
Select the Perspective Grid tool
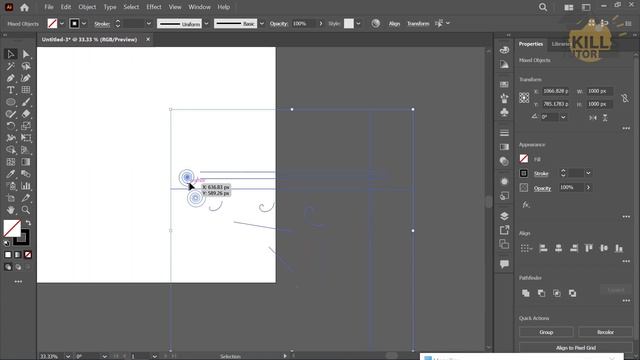tap(26, 150)
